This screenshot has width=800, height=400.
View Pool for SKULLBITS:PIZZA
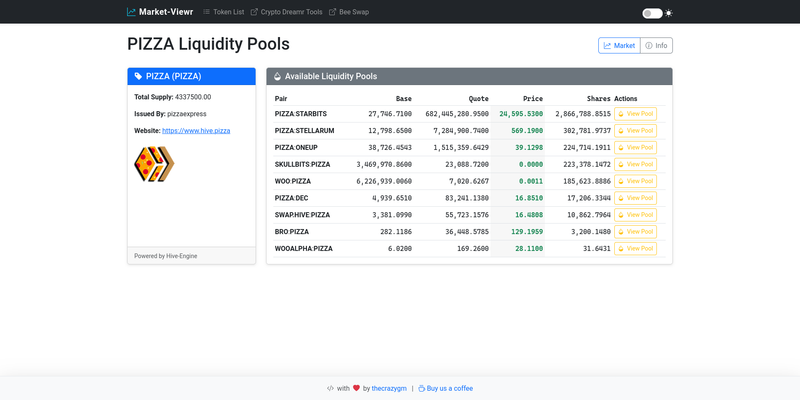point(635,164)
